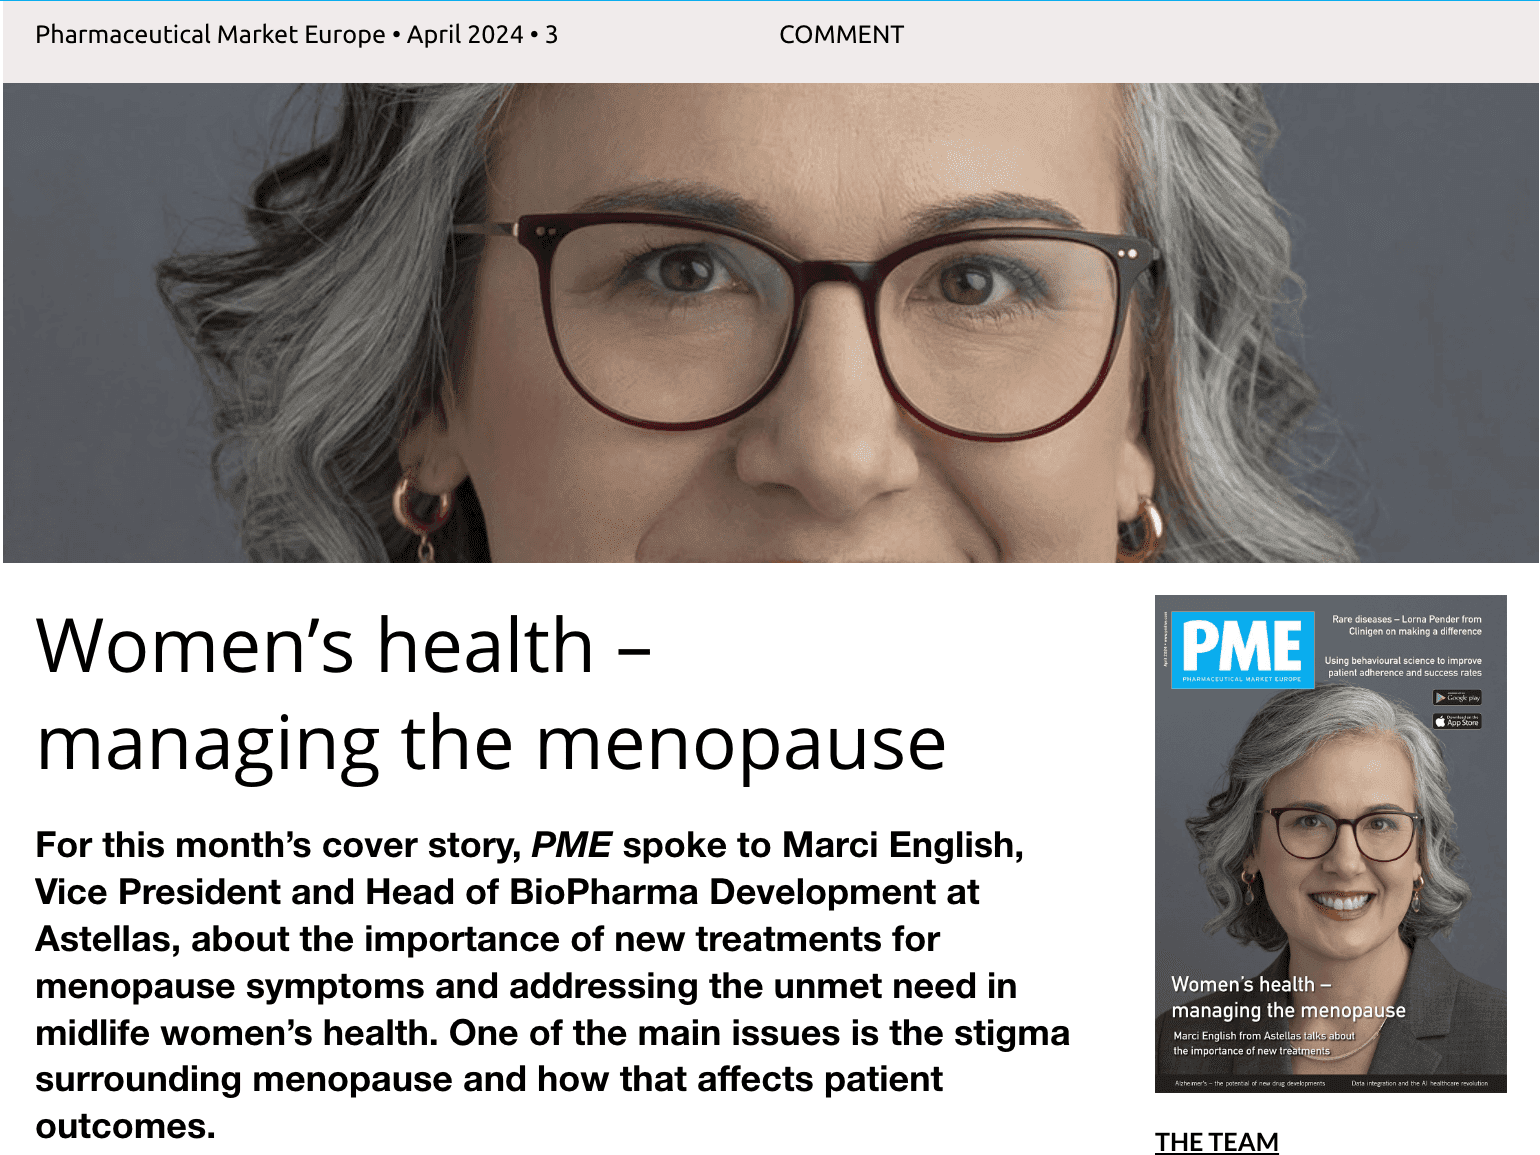Click Pharmaceutical Market Europe April 2024 header

coord(296,35)
